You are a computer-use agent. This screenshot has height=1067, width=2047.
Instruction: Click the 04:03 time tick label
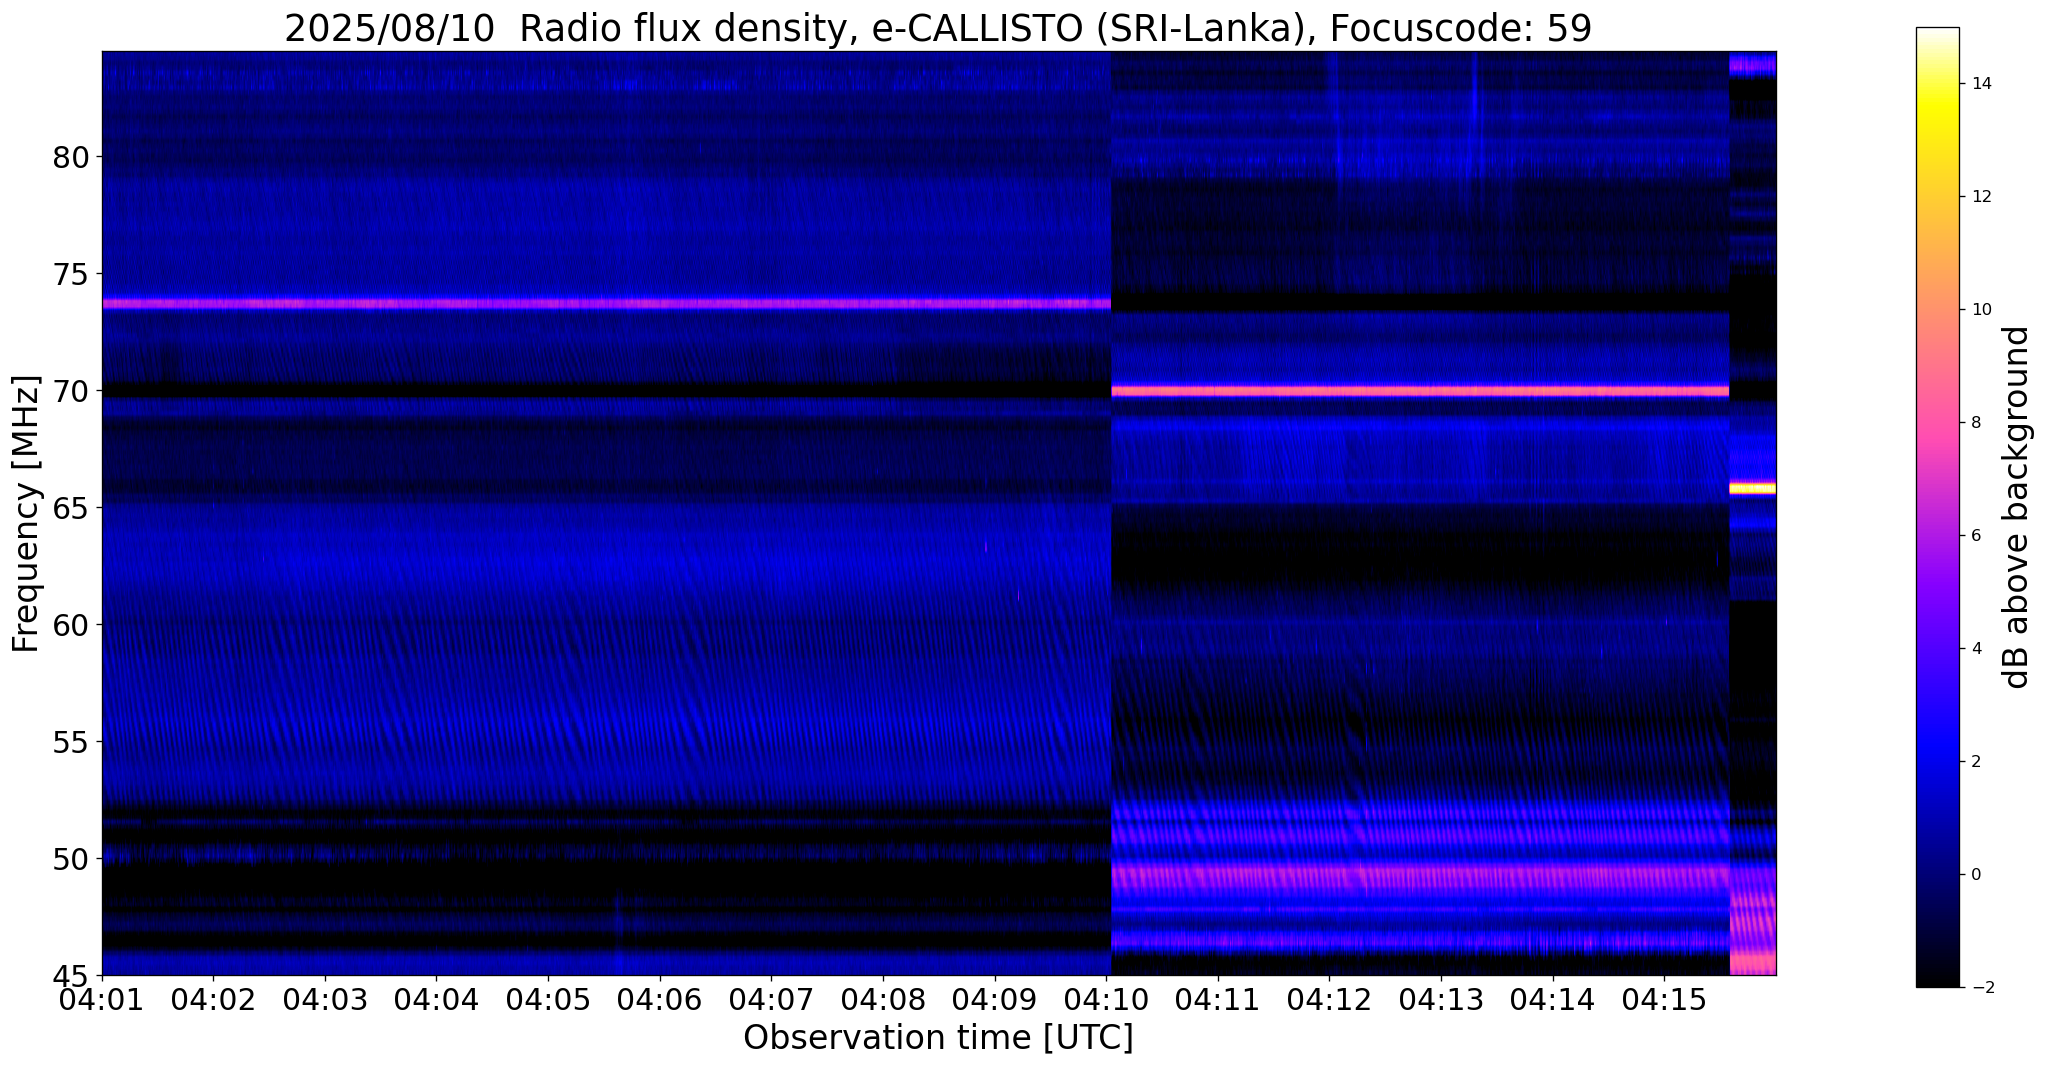click(324, 998)
